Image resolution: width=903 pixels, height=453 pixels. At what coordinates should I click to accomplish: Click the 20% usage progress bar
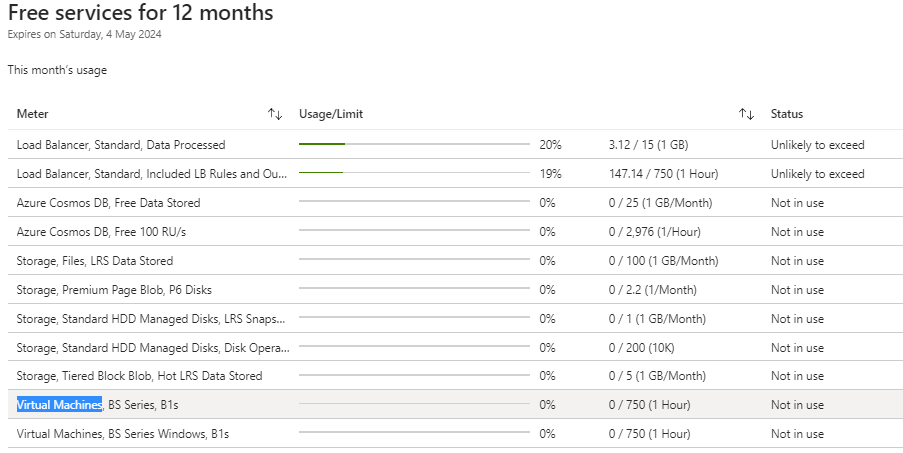414,144
